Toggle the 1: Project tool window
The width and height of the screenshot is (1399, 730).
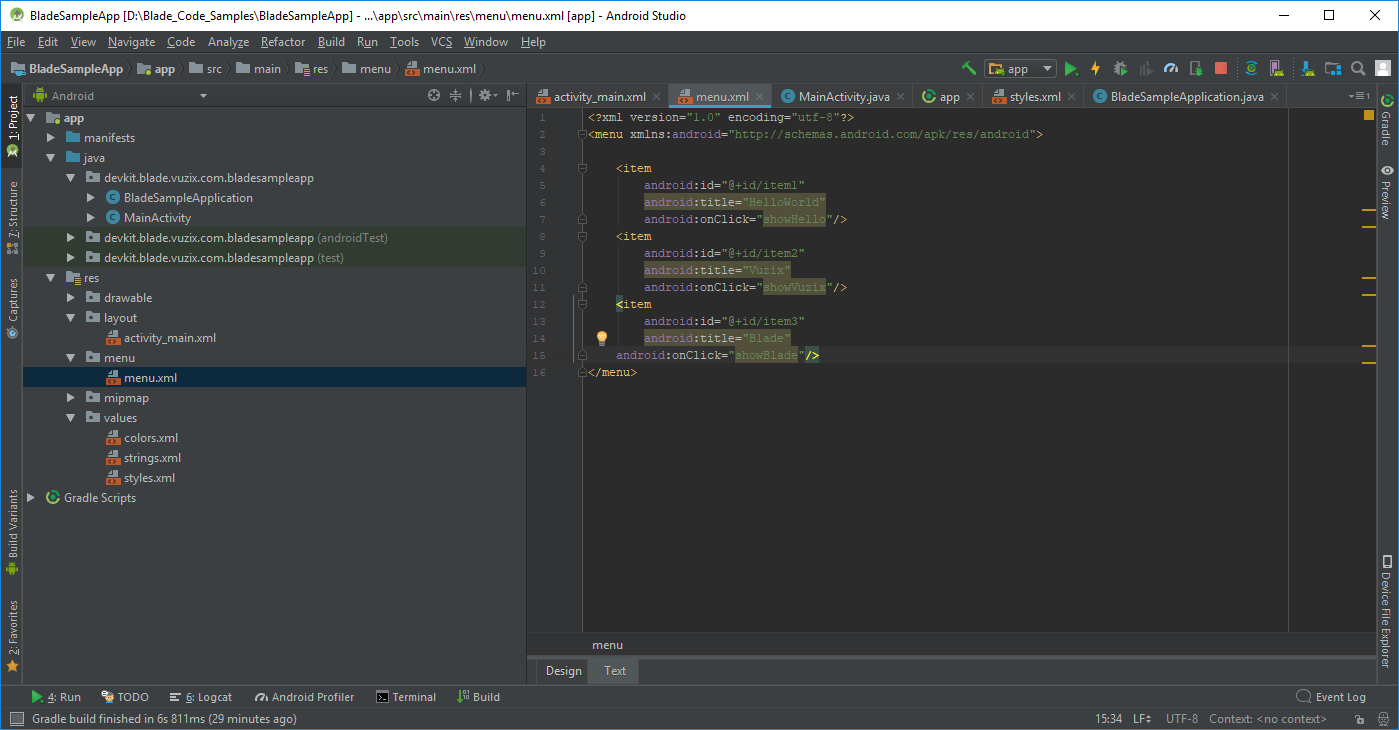[12, 126]
